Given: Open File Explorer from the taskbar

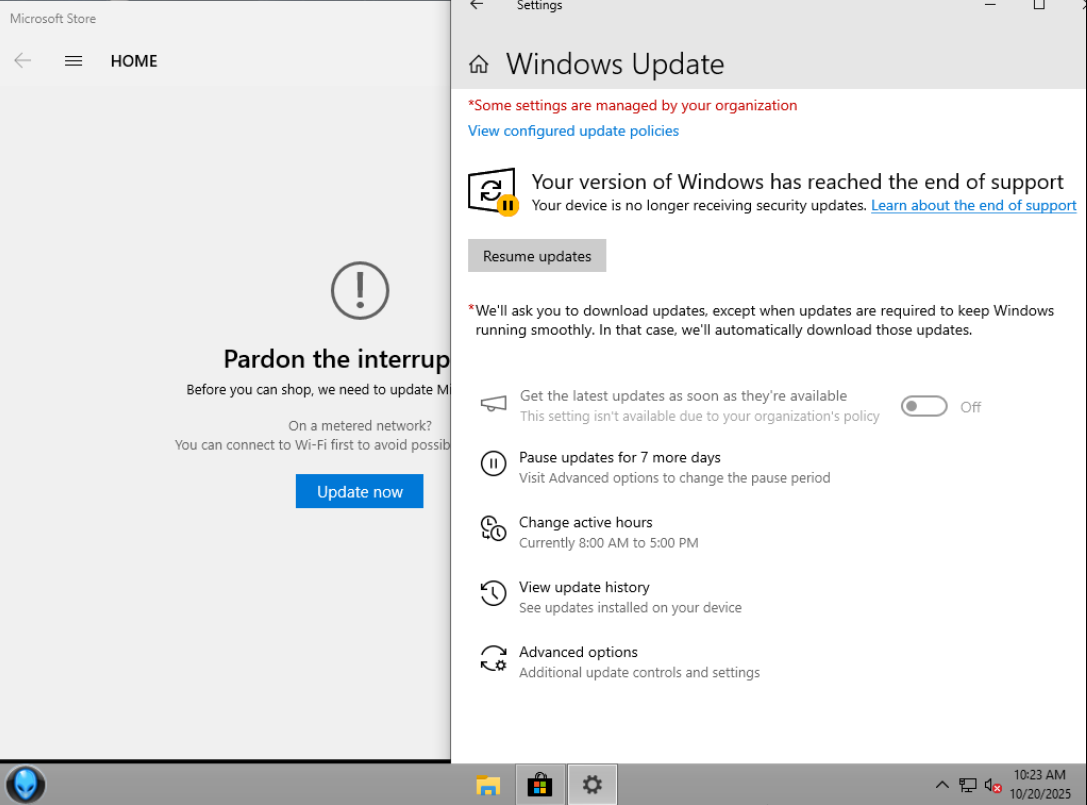Looking at the screenshot, I should coord(488,785).
